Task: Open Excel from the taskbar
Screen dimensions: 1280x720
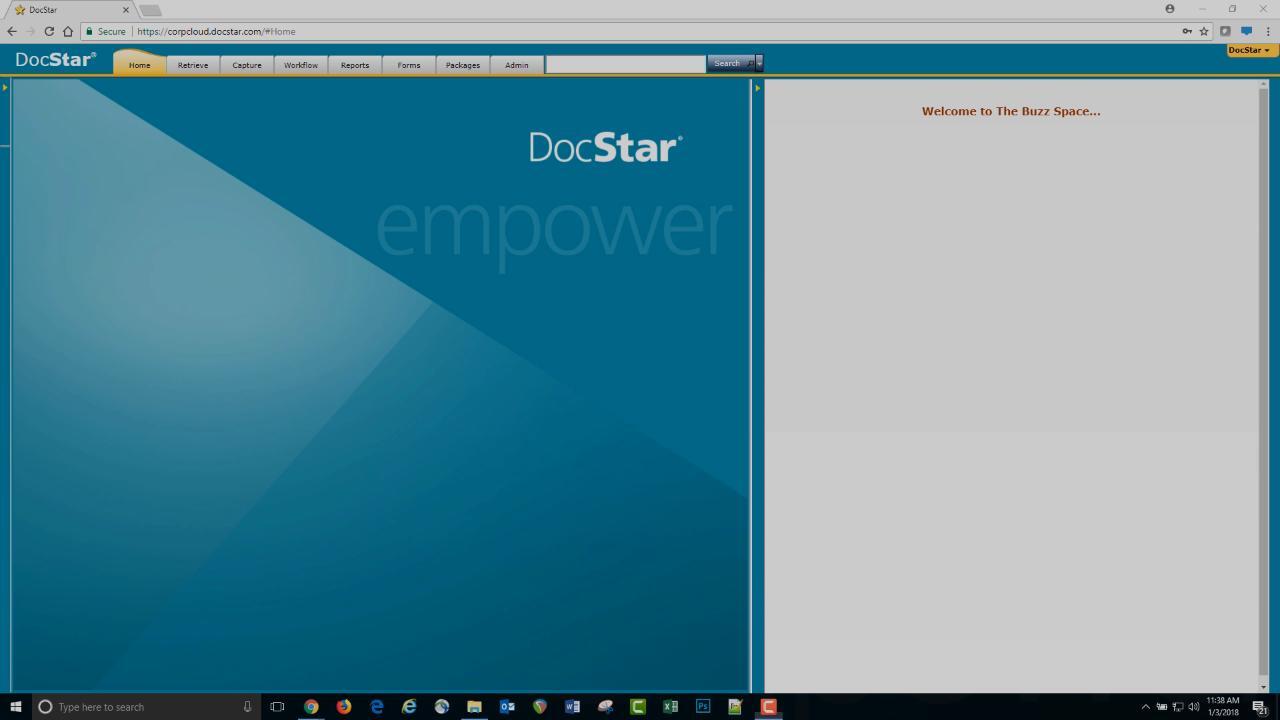Action: (670, 707)
